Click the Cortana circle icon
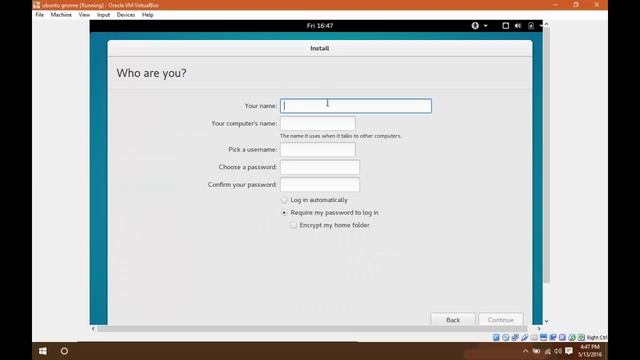Viewport: 640px width, 360px height. pyautogui.click(x=64, y=351)
